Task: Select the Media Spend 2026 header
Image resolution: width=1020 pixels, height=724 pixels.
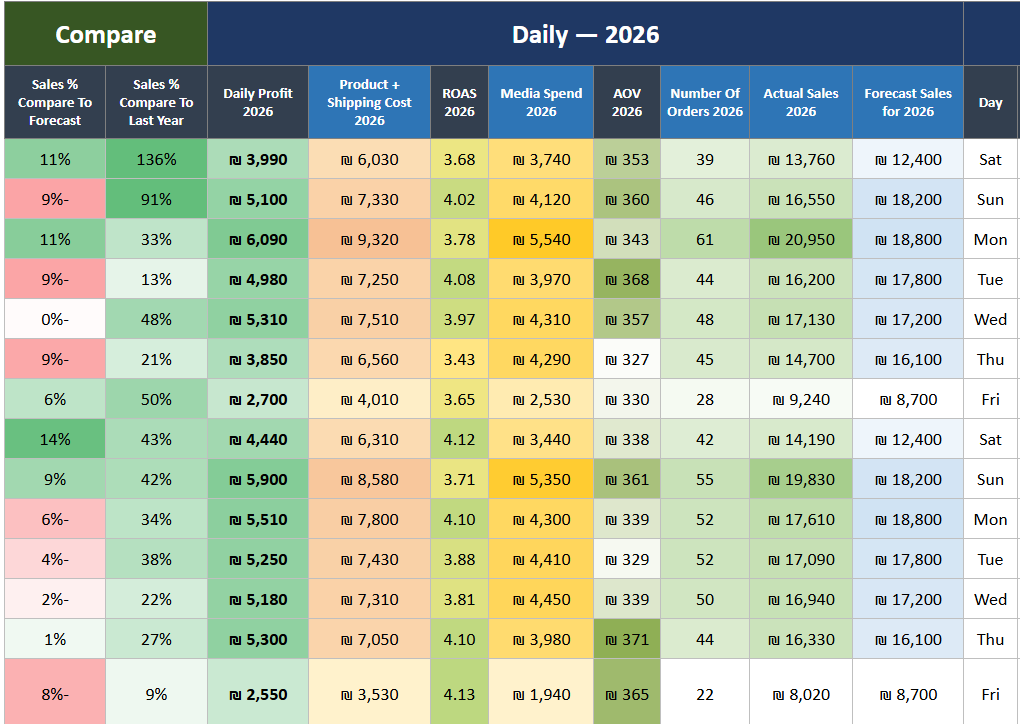Action: point(541,102)
